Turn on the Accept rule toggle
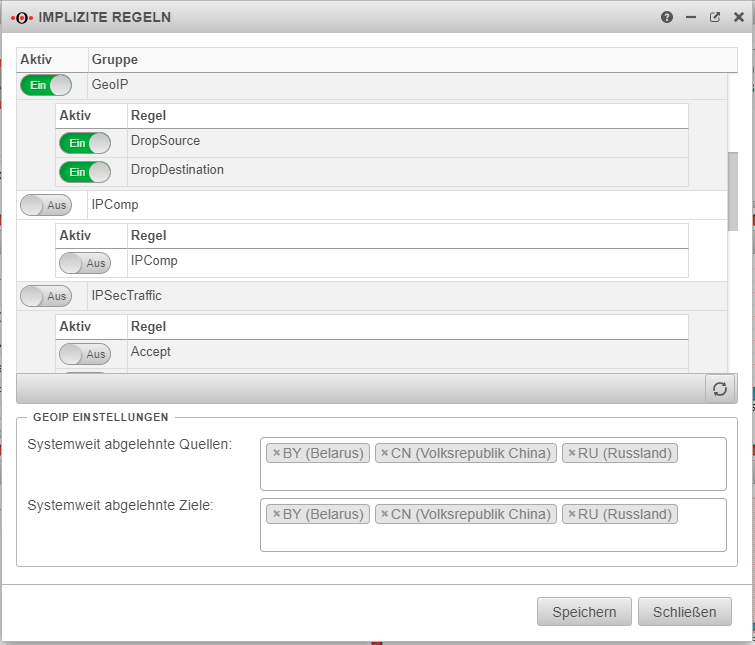This screenshot has width=755, height=645. tap(85, 353)
